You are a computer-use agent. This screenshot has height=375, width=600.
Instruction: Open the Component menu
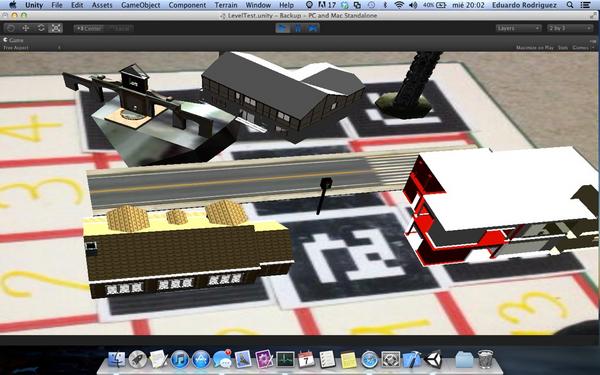187,5
